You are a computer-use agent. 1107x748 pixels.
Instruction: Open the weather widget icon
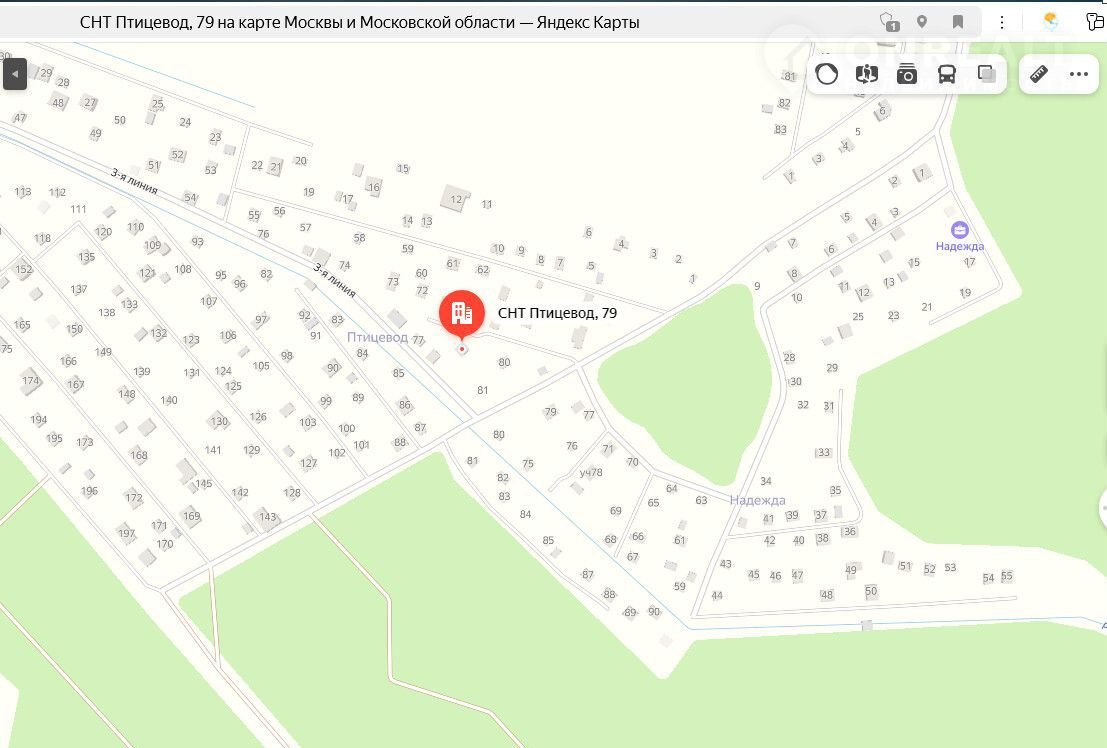tap(1051, 22)
